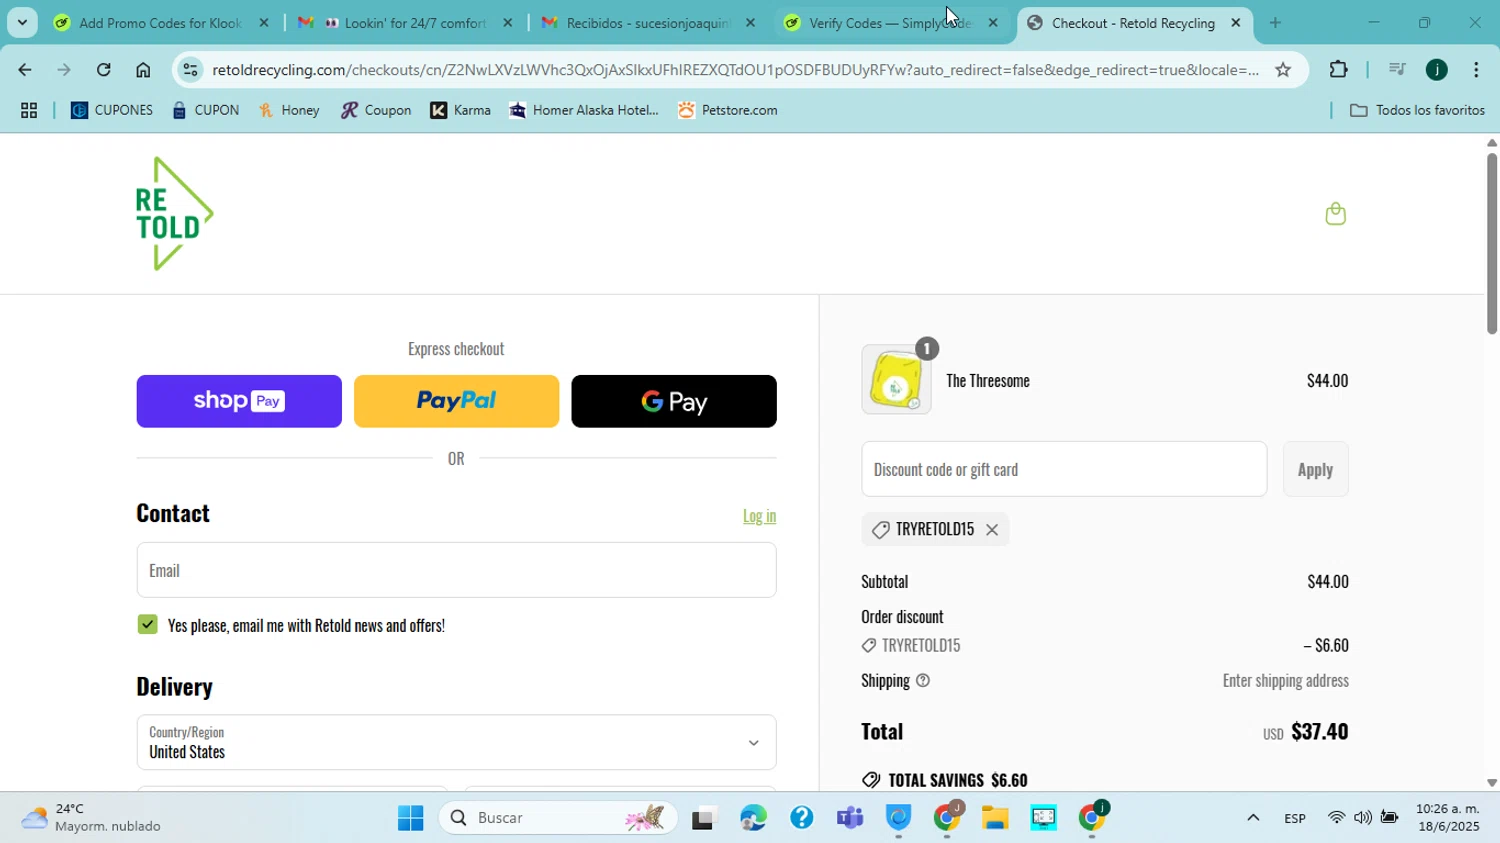Image resolution: width=1500 pixels, height=843 pixels.
Task: Close the Add Promo Codes for Klook tab
Action: [x=264, y=23]
